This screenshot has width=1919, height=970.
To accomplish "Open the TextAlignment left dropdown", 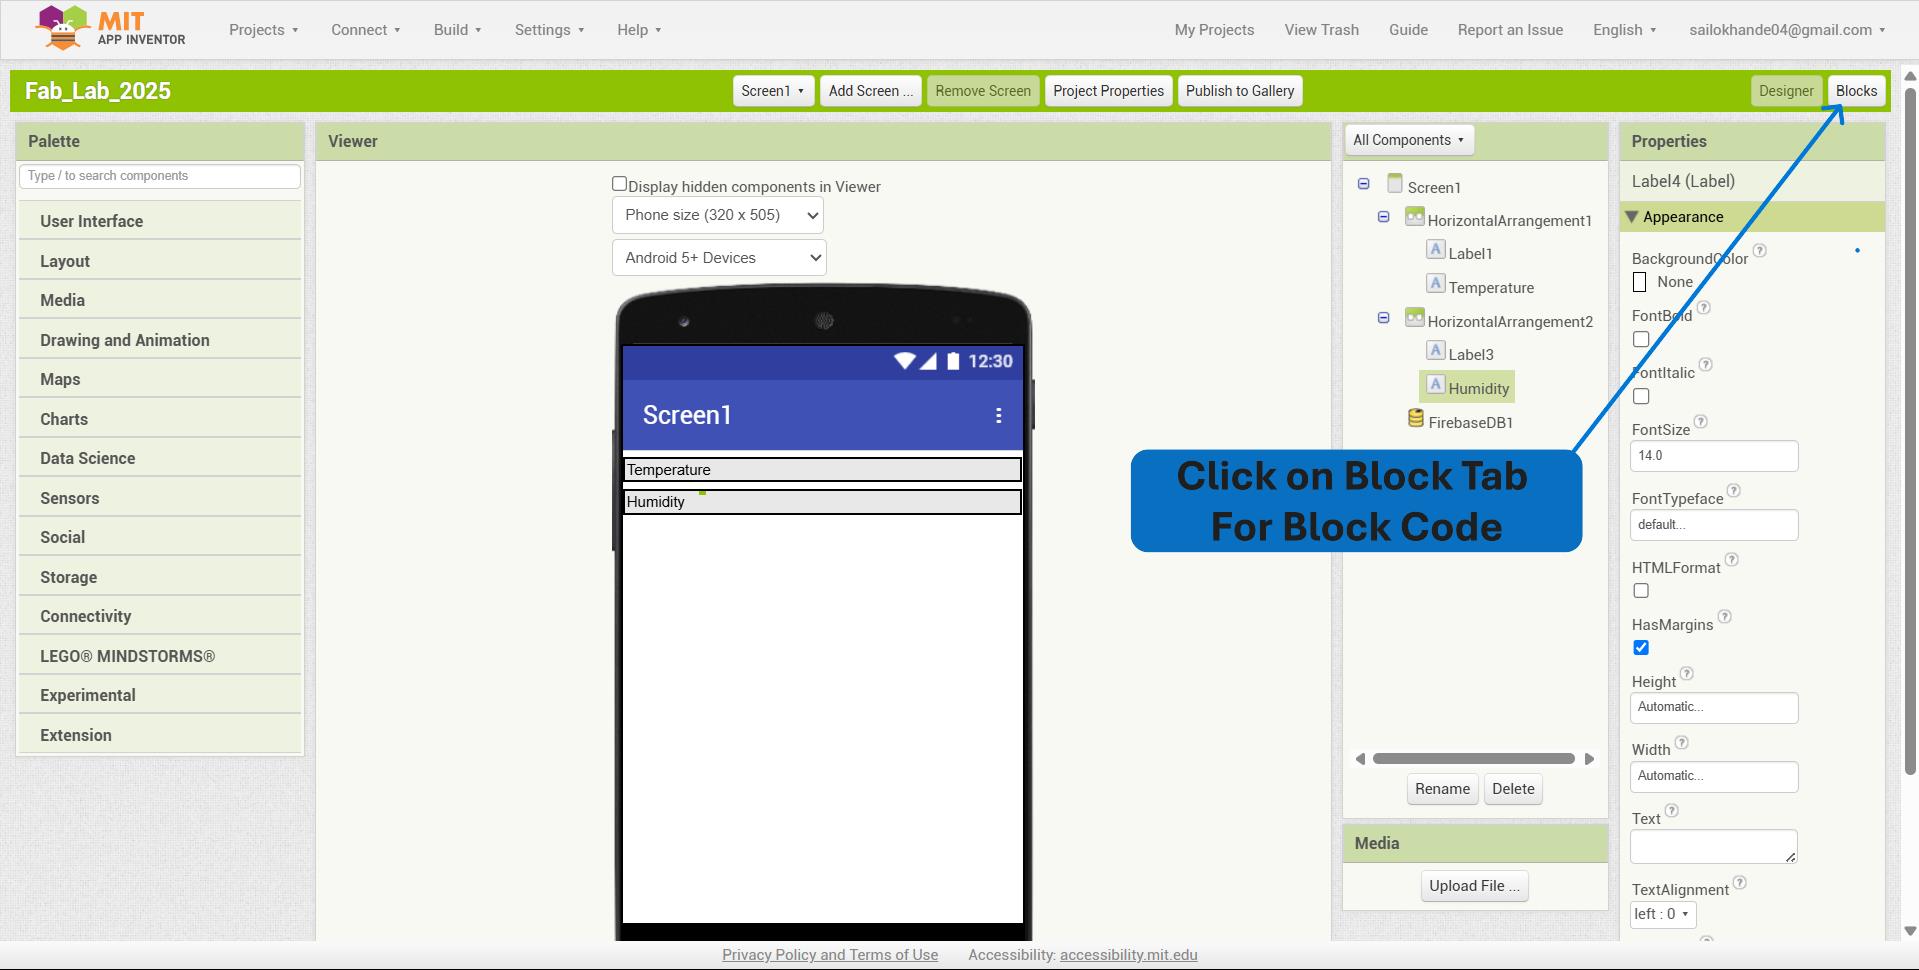I will click(1663, 914).
